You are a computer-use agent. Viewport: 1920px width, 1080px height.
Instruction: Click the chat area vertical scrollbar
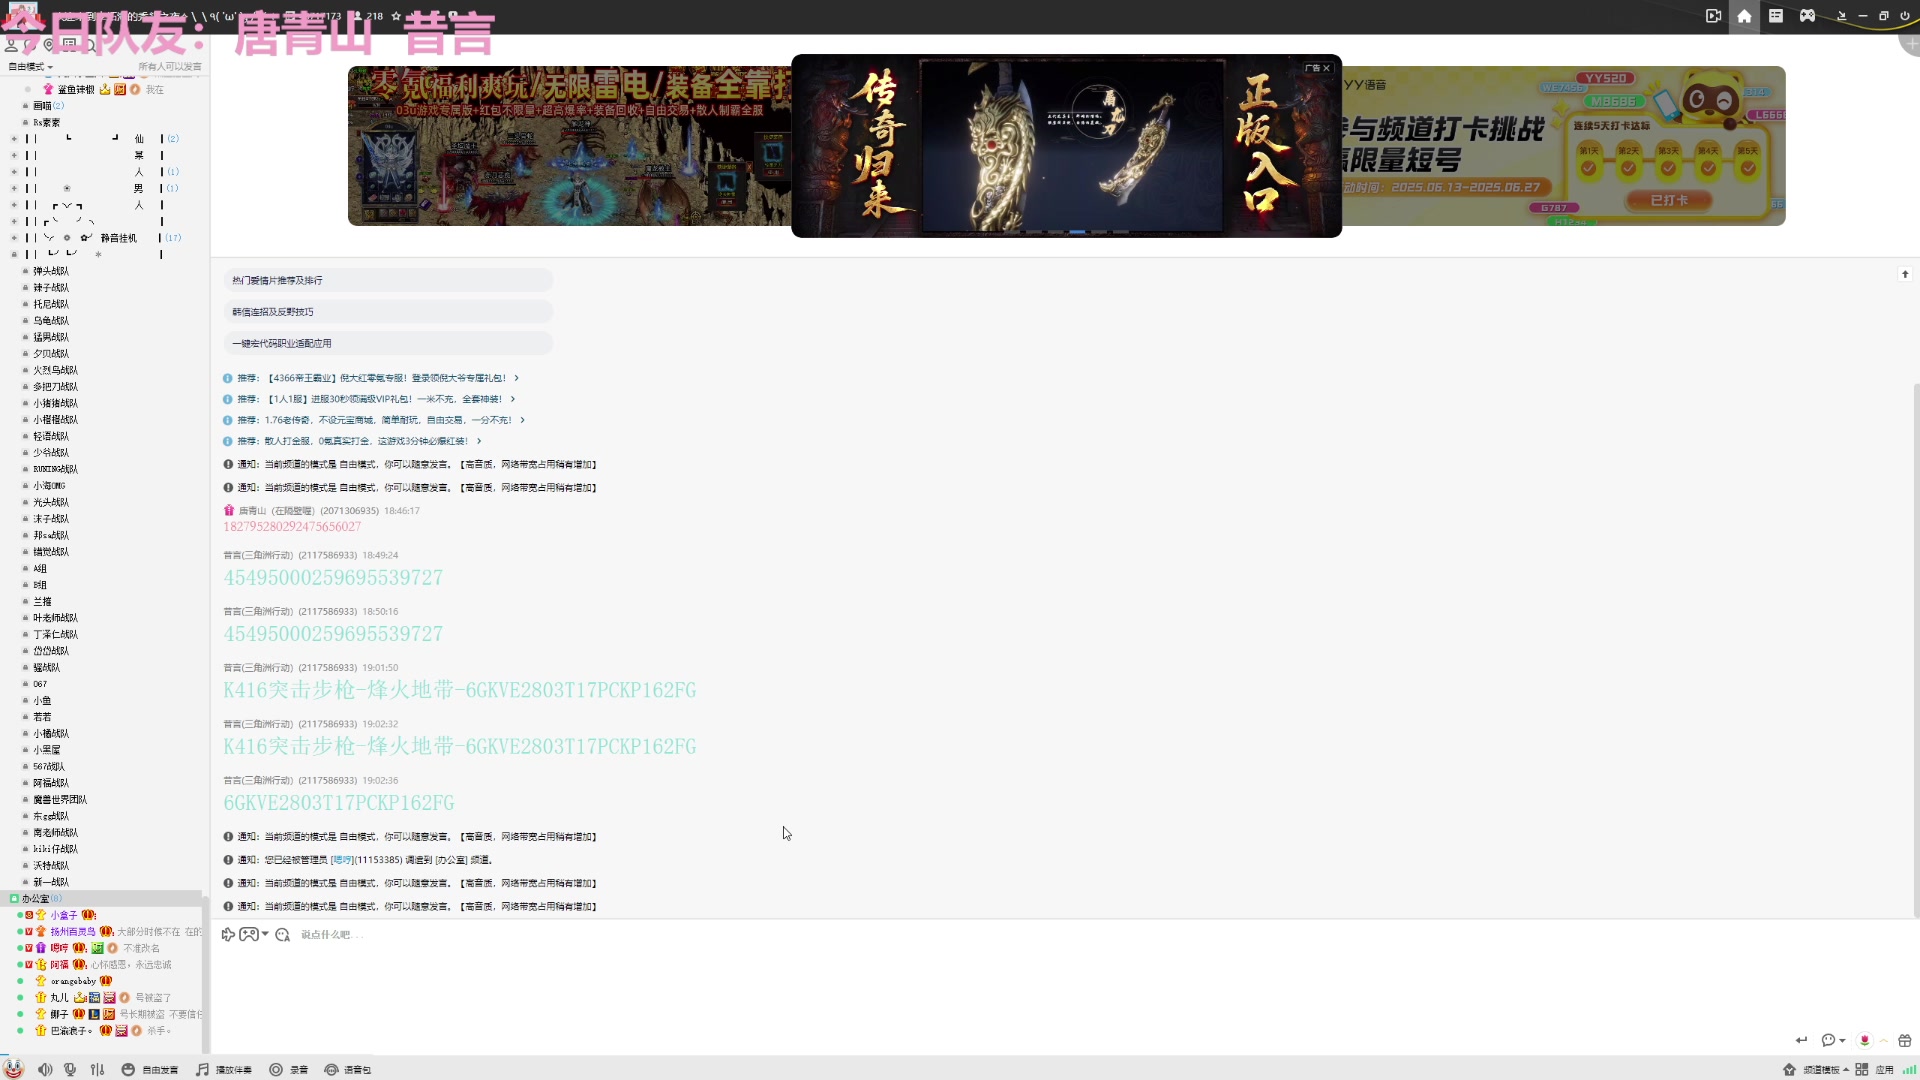(1916, 650)
